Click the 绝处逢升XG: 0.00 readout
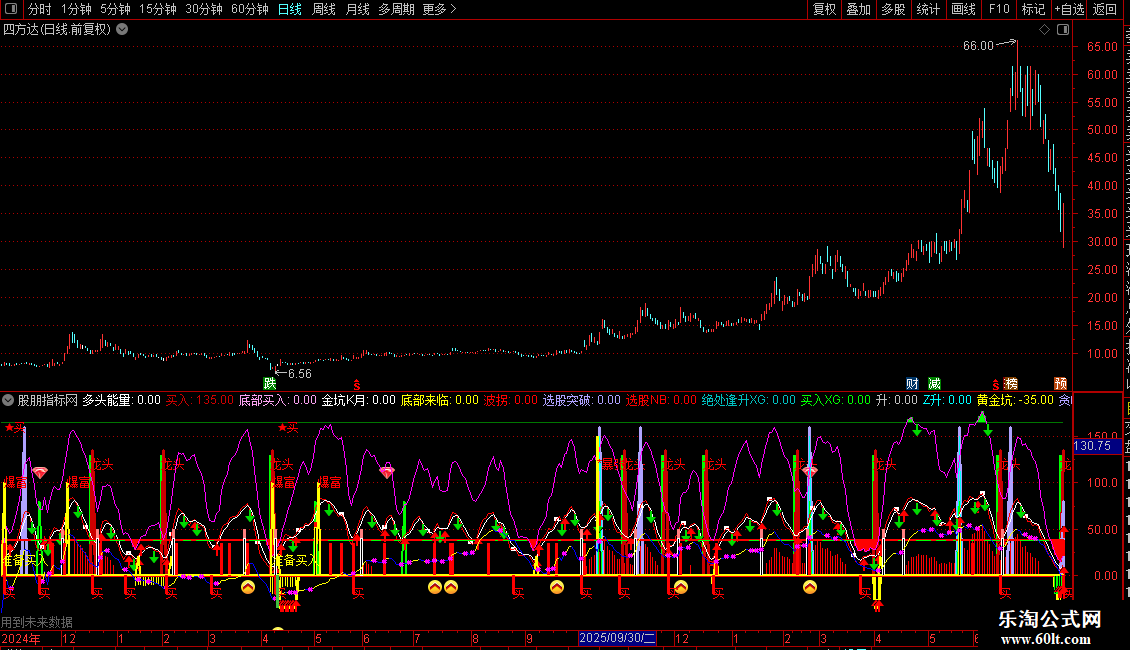The width and height of the screenshot is (1130, 650). (749, 400)
